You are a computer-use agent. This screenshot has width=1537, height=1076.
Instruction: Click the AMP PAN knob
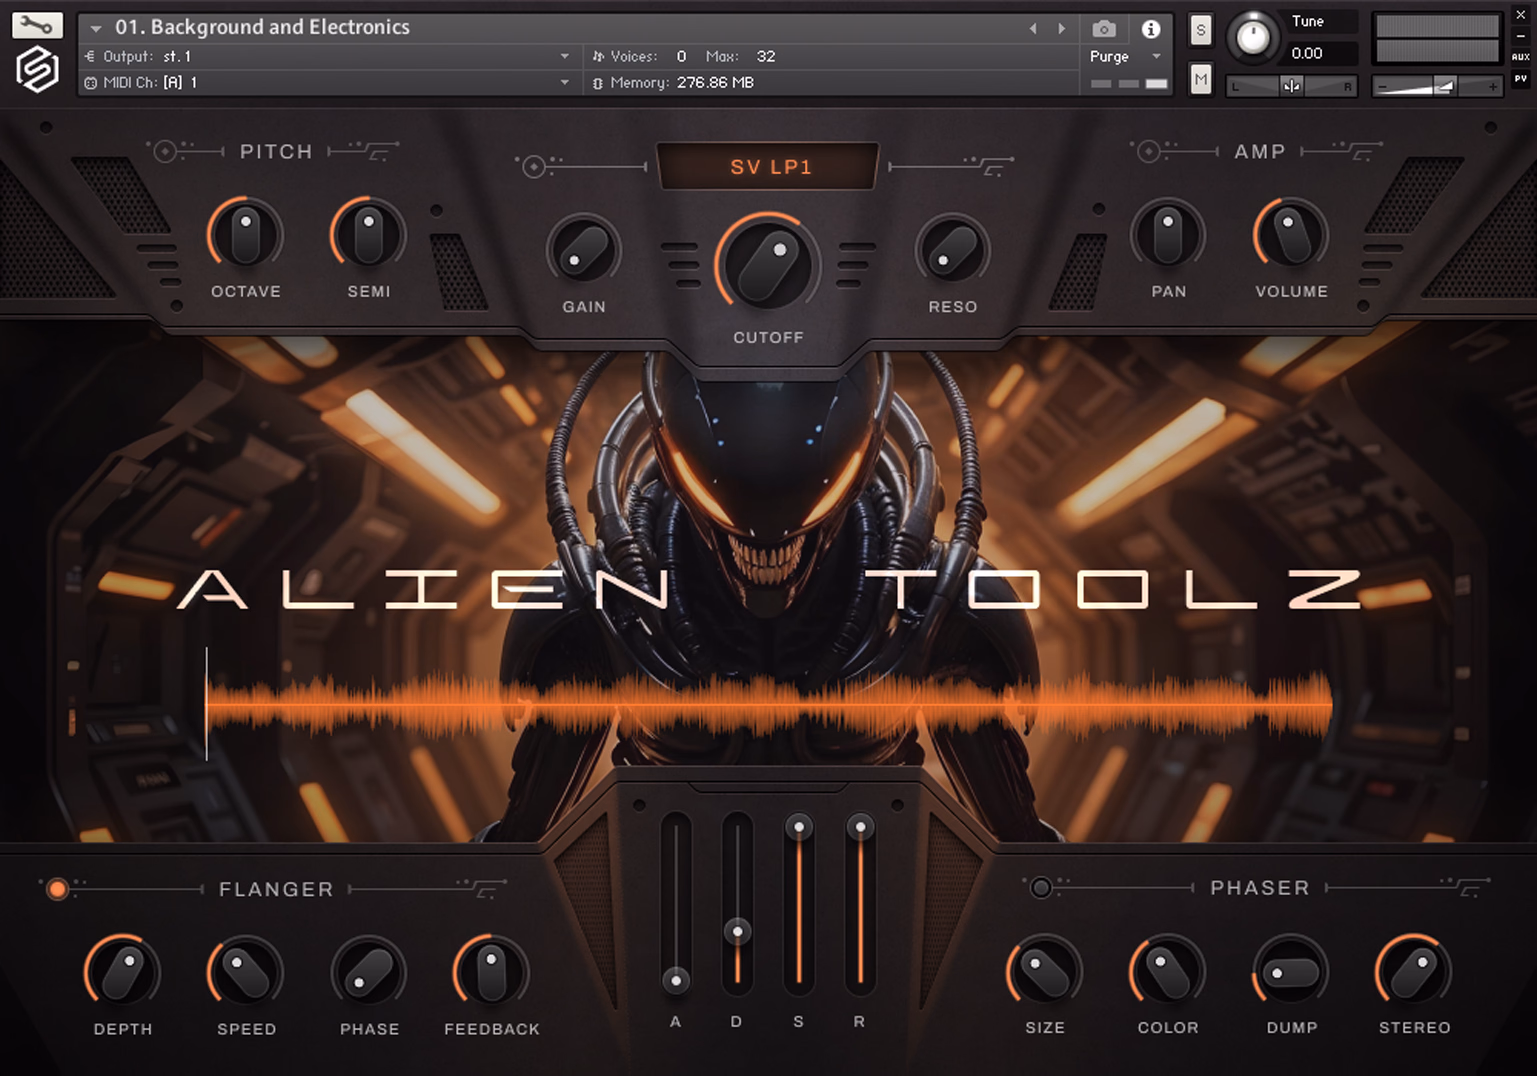[1168, 235]
